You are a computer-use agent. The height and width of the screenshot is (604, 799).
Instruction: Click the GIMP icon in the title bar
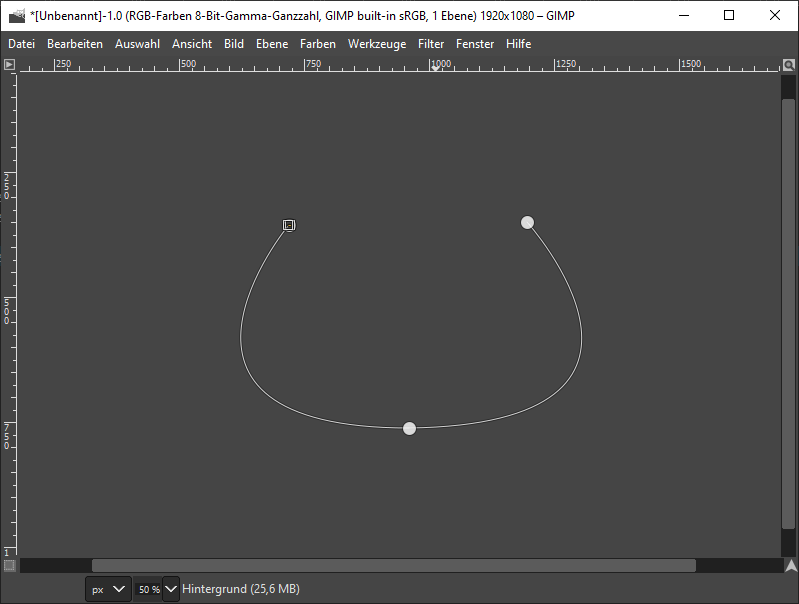(x=16, y=15)
